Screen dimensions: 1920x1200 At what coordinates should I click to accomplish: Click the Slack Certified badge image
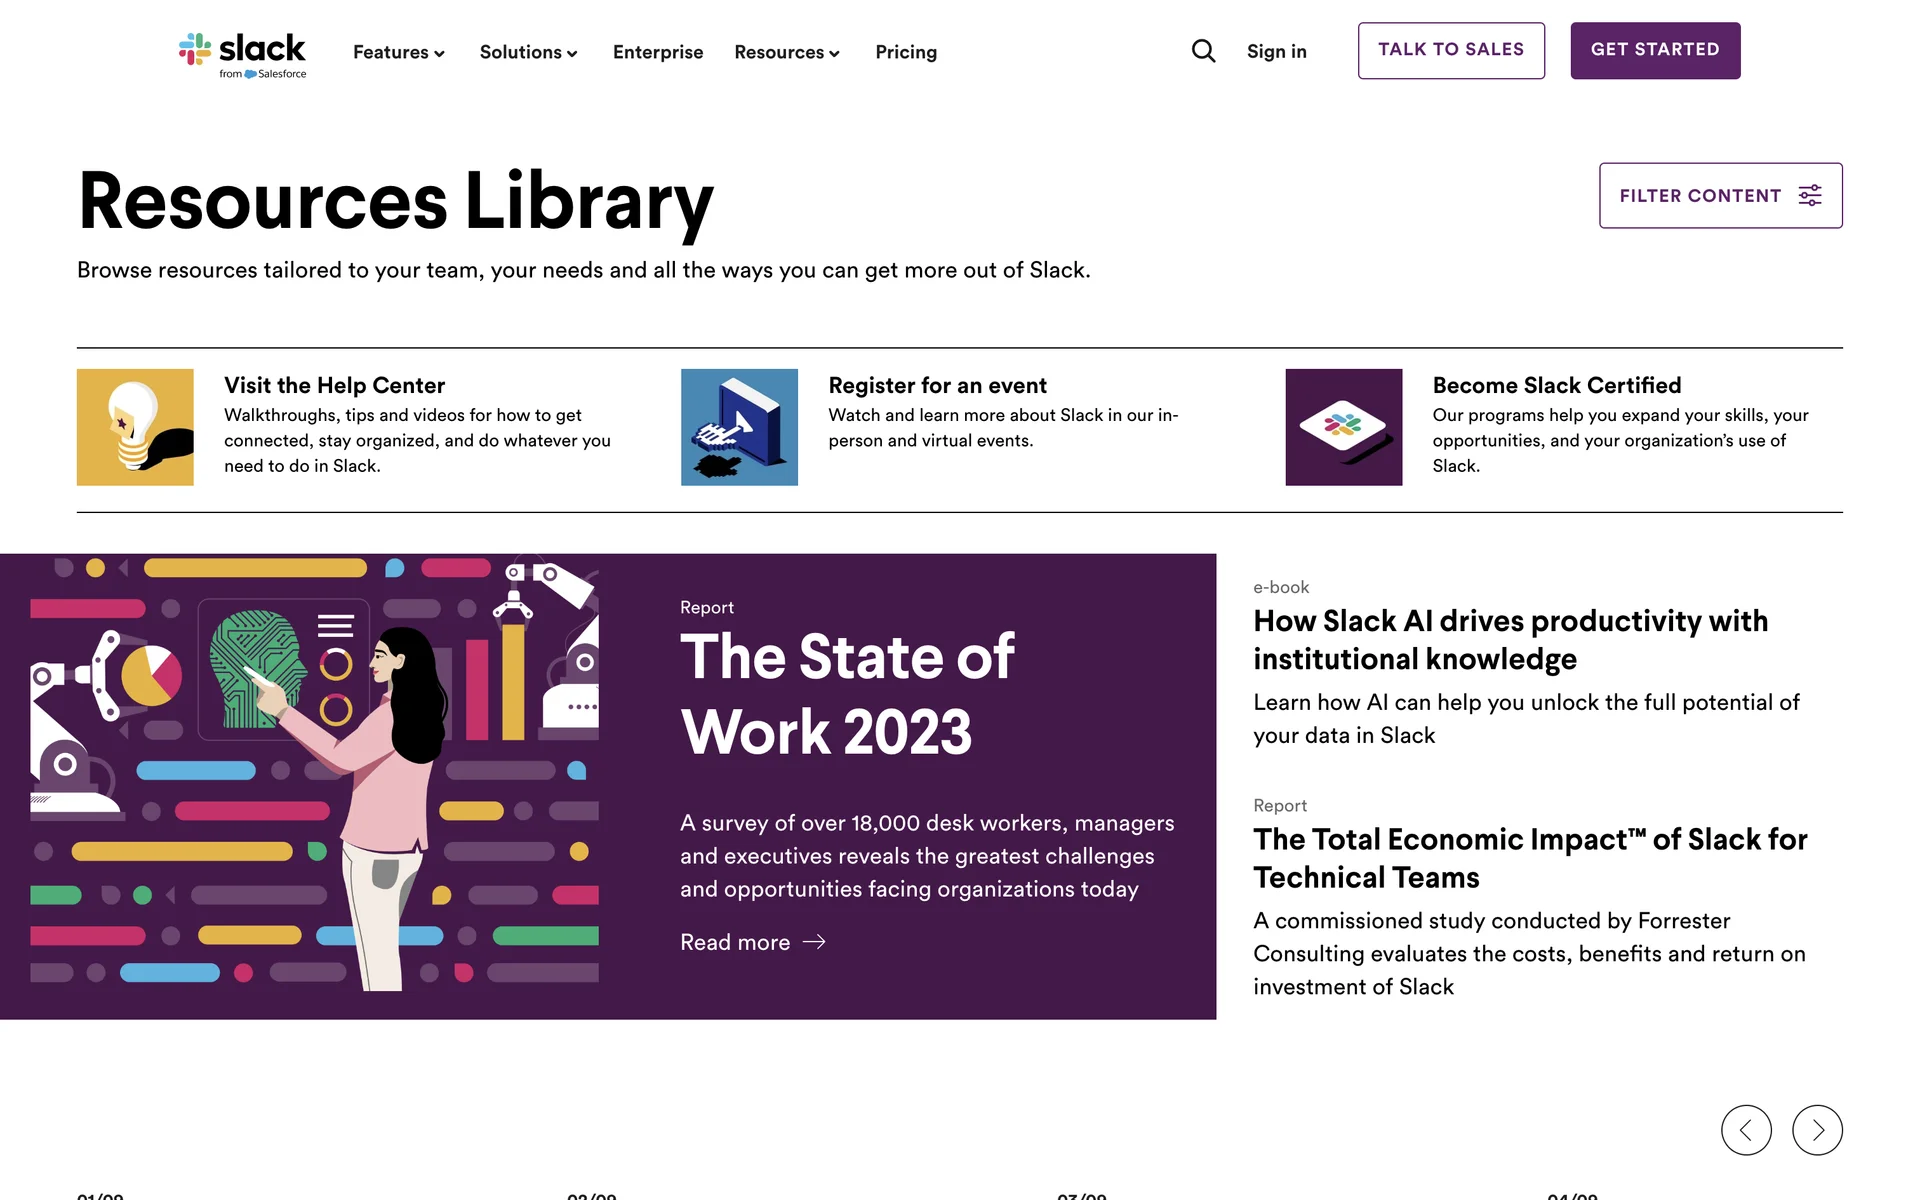(x=1343, y=427)
